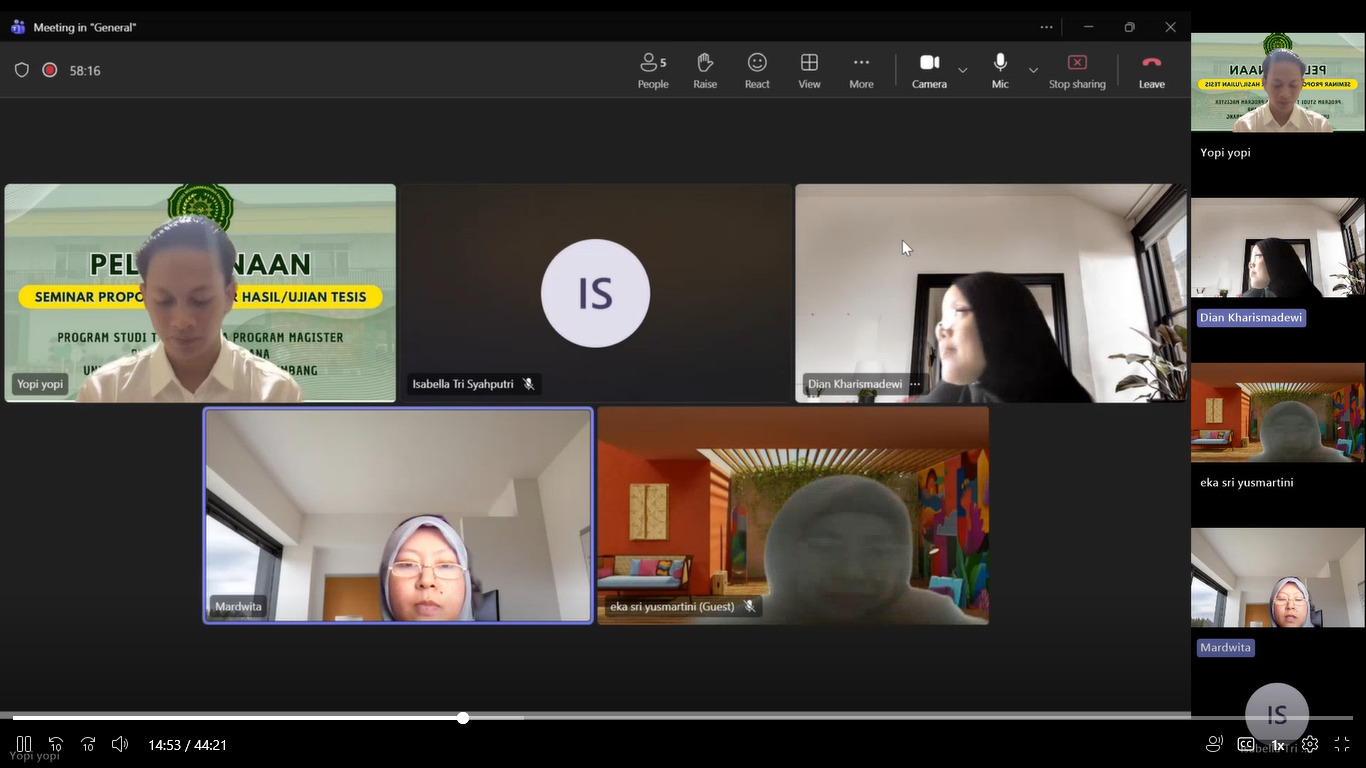This screenshot has width=1366, height=768.
Task: Open the player settings gear
Action: 1310,744
